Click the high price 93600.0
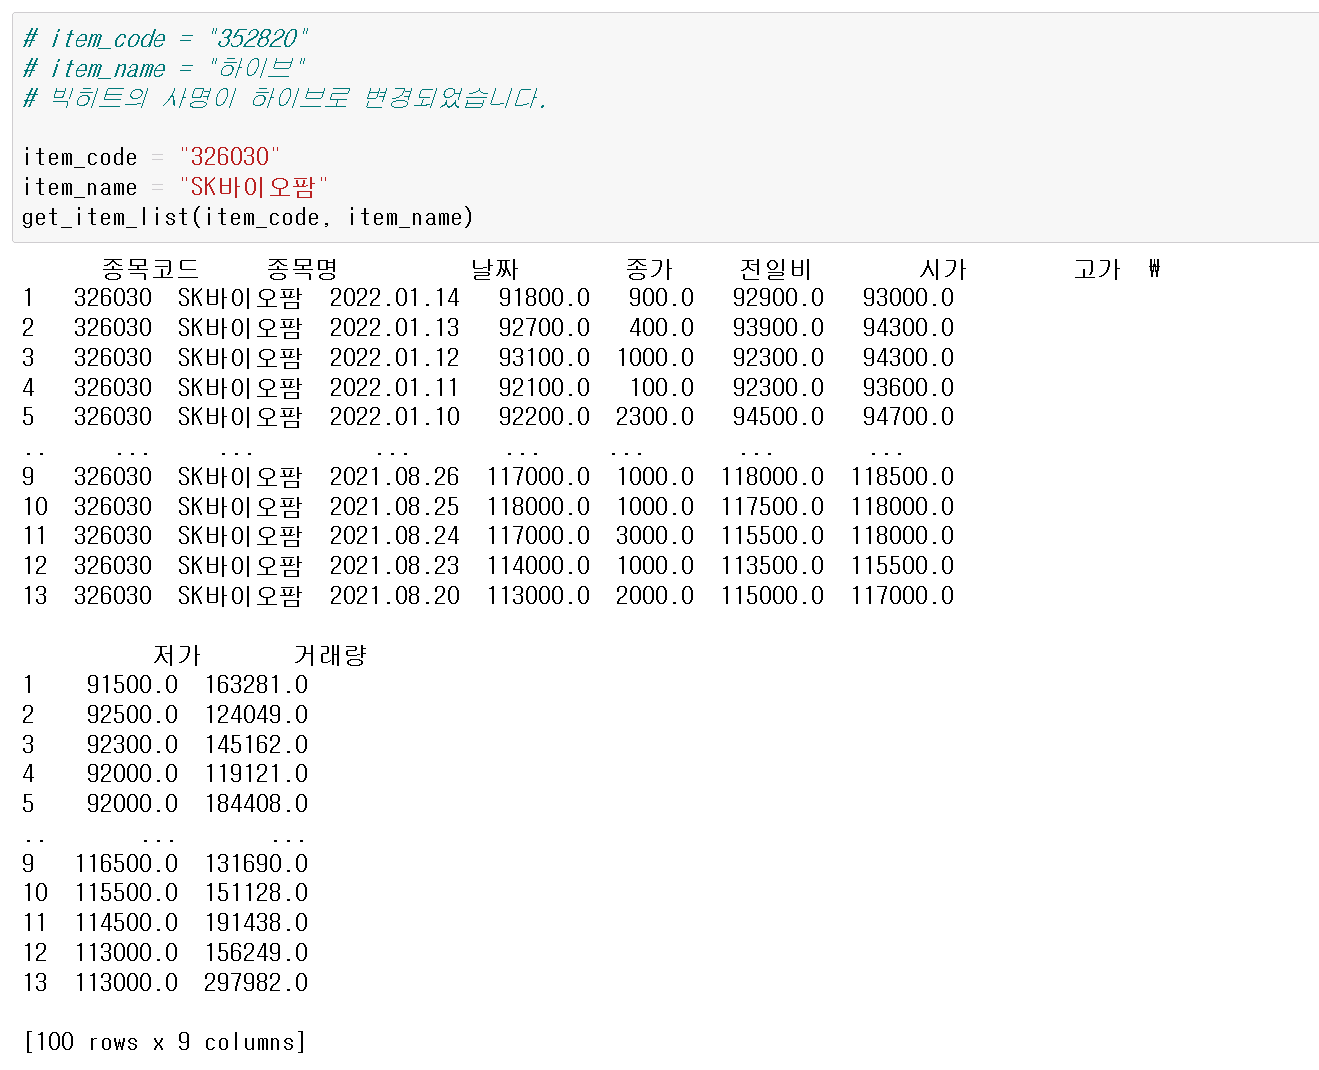 tap(908, 387)
